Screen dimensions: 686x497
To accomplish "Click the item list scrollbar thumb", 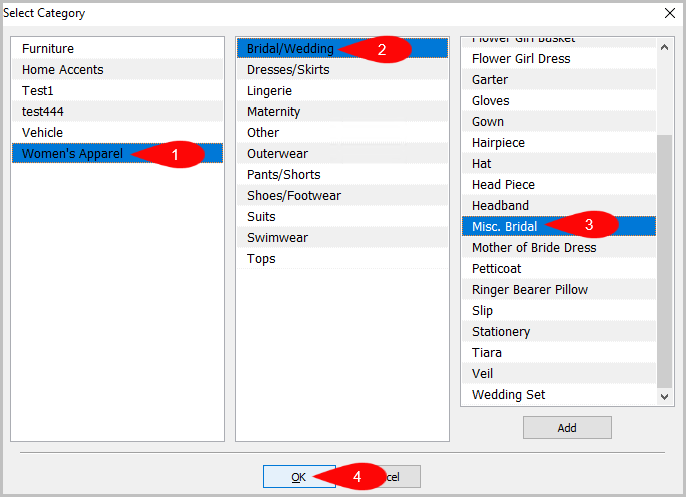I will click(x=664, y=261).
